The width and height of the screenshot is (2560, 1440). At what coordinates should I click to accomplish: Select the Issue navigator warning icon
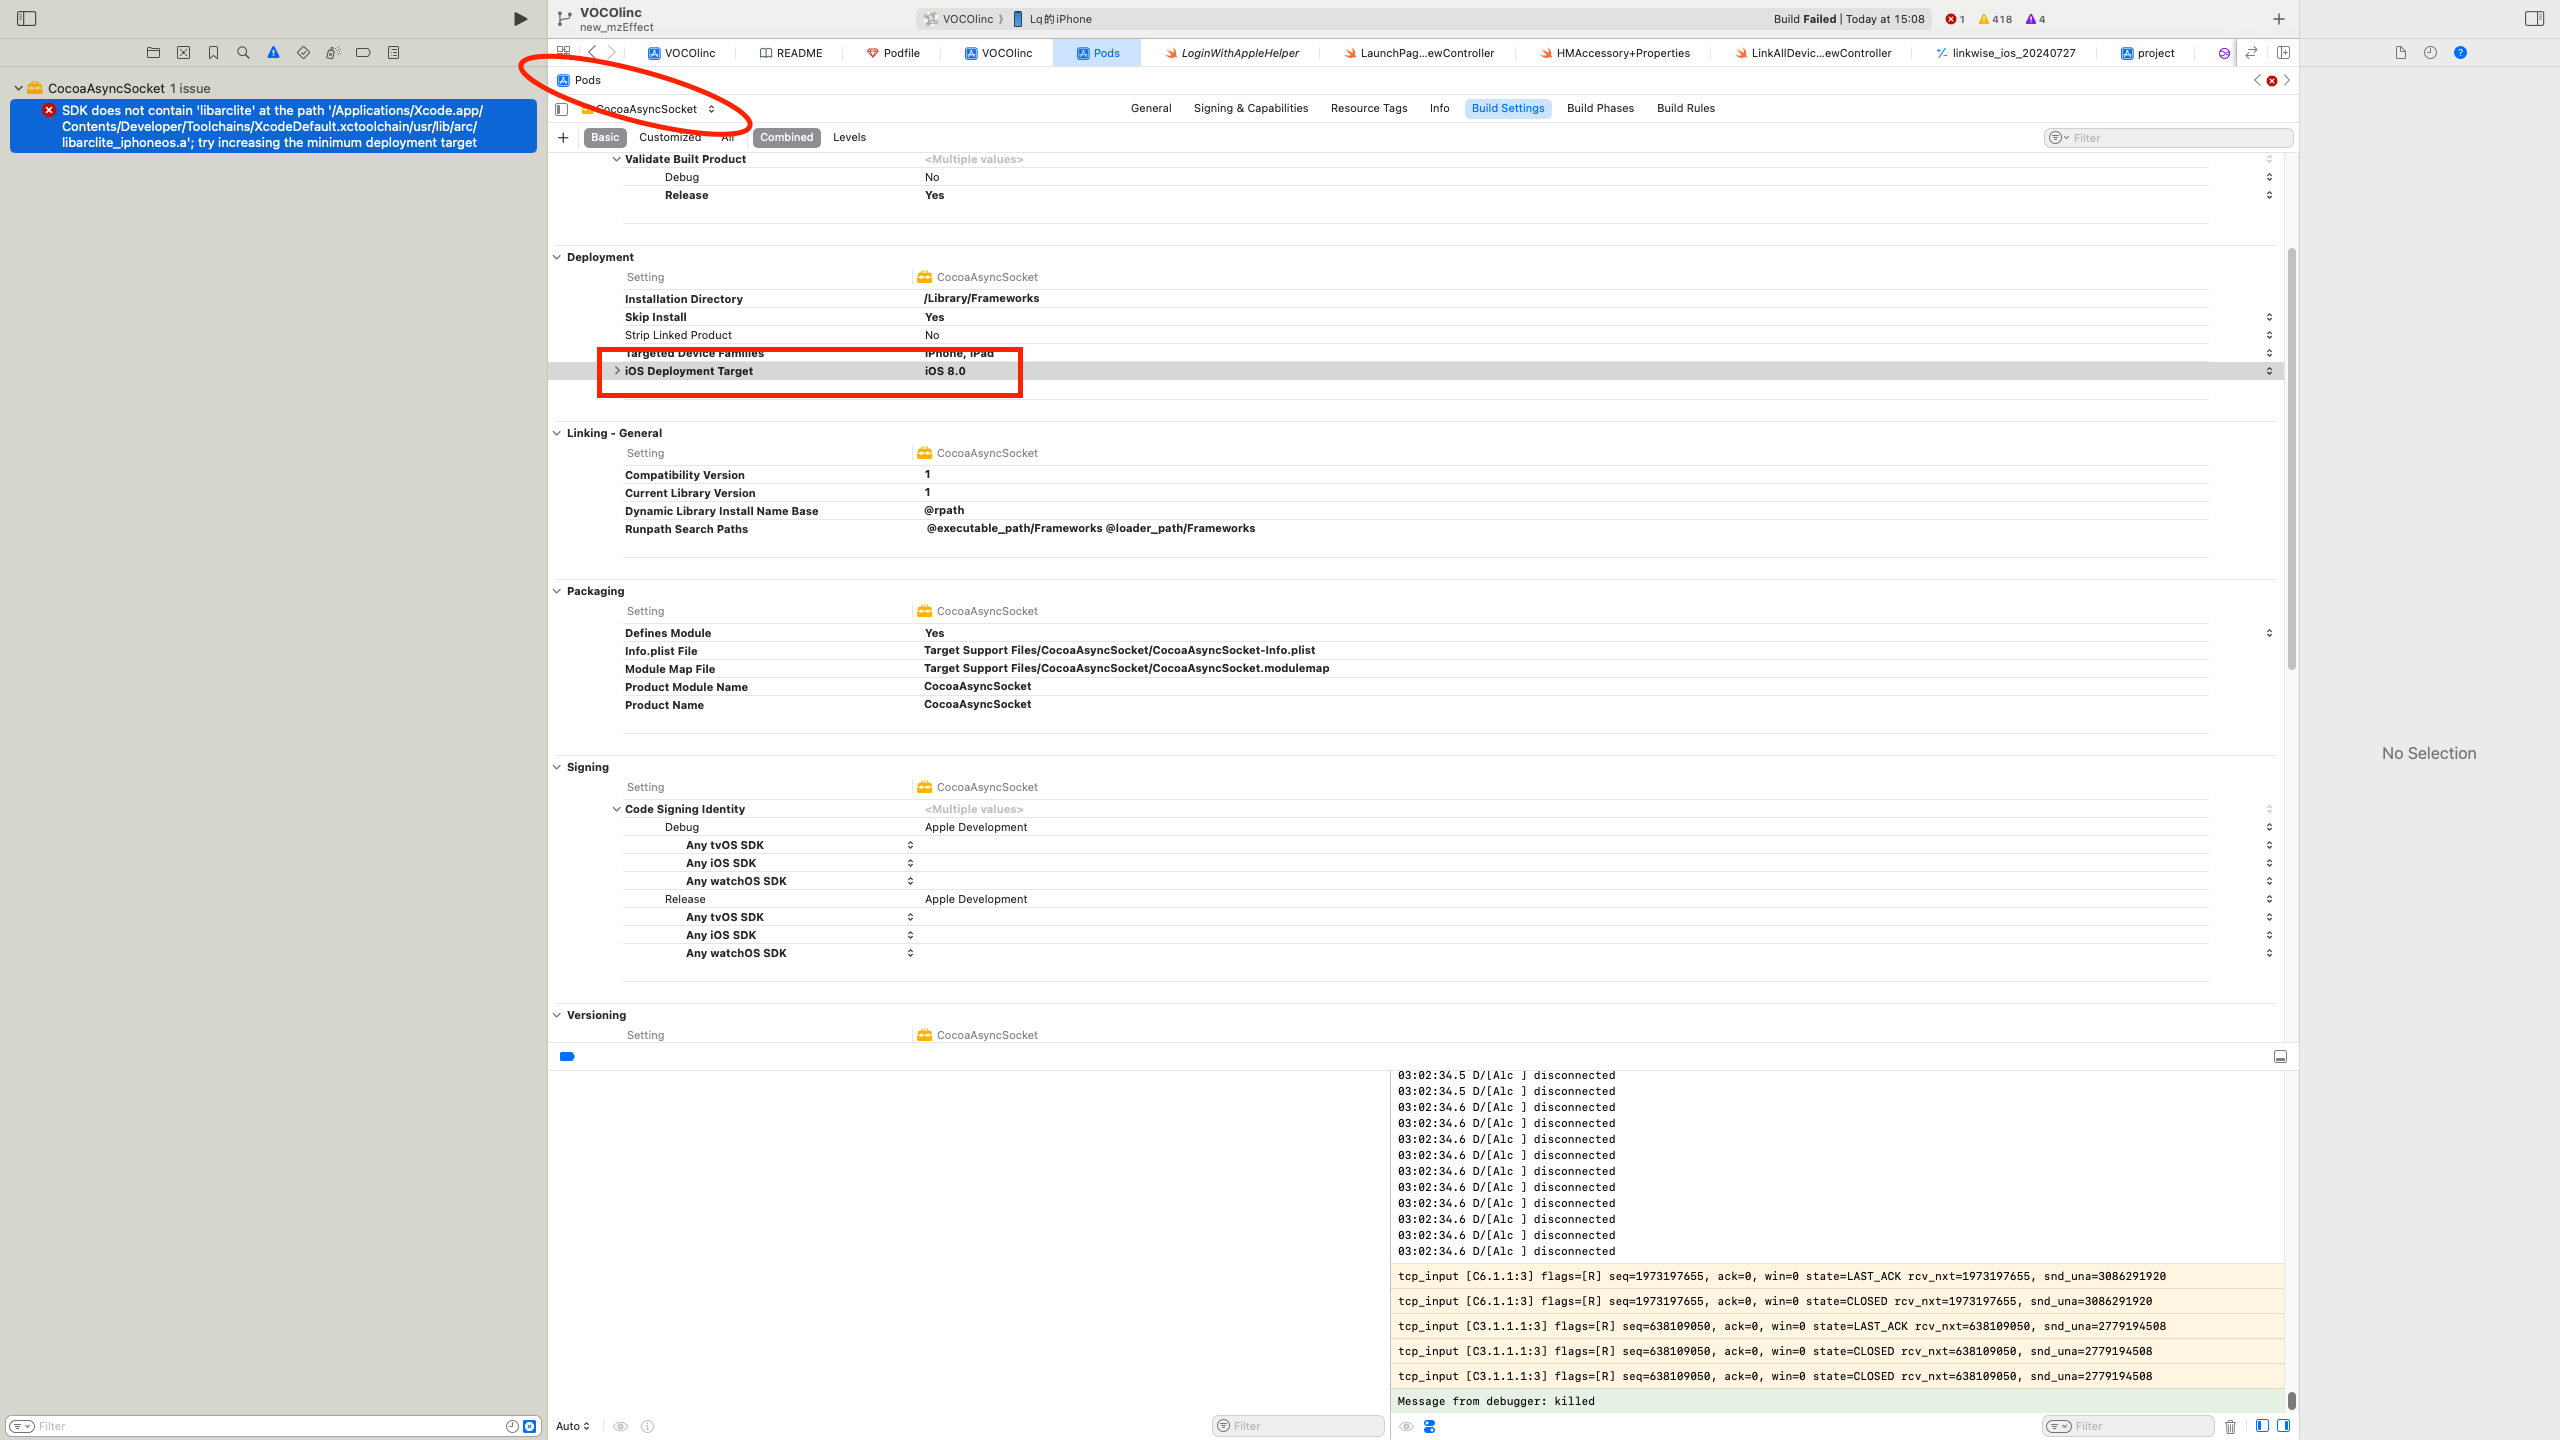coord(273,53)
